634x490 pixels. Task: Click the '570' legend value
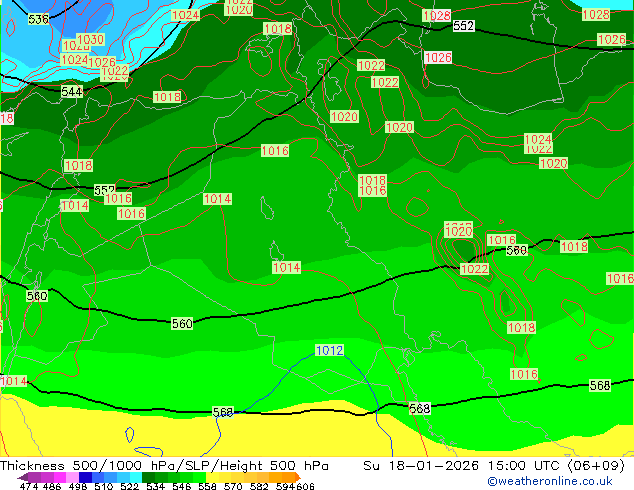pos(233,486)
